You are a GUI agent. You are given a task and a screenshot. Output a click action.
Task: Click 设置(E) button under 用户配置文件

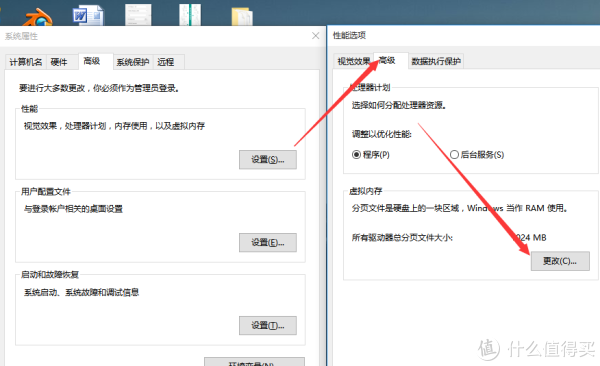[x=268, y=243]
